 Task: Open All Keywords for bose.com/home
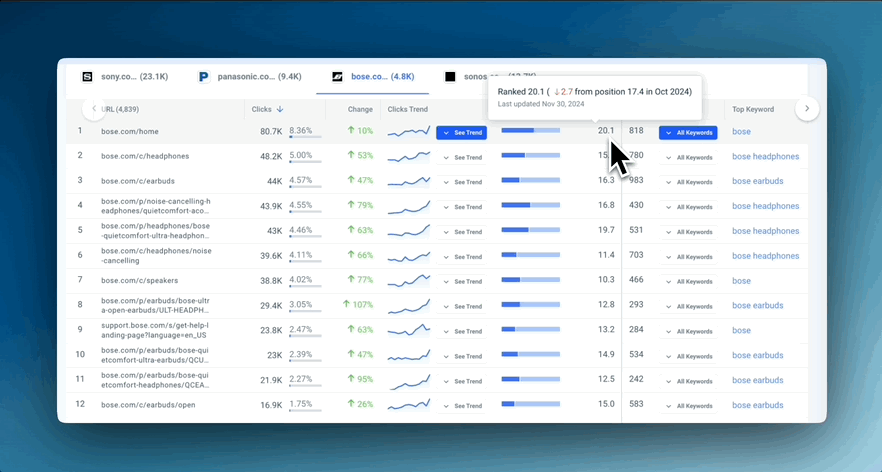tap(688, 133)
